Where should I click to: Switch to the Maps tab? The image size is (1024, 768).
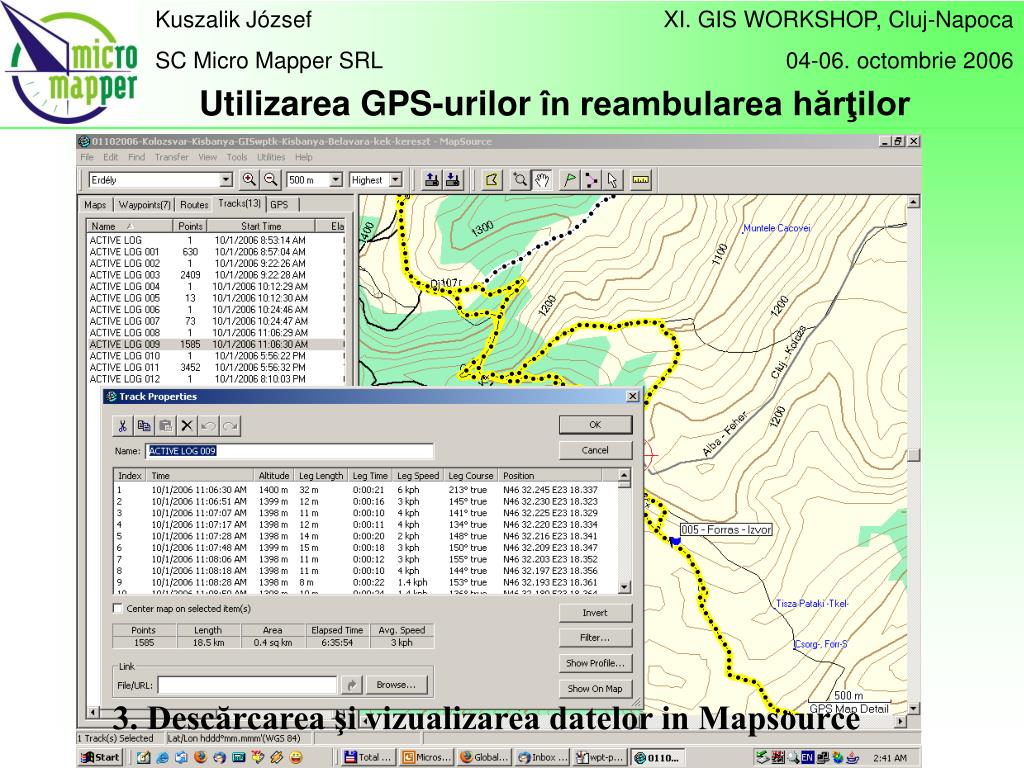95,204
